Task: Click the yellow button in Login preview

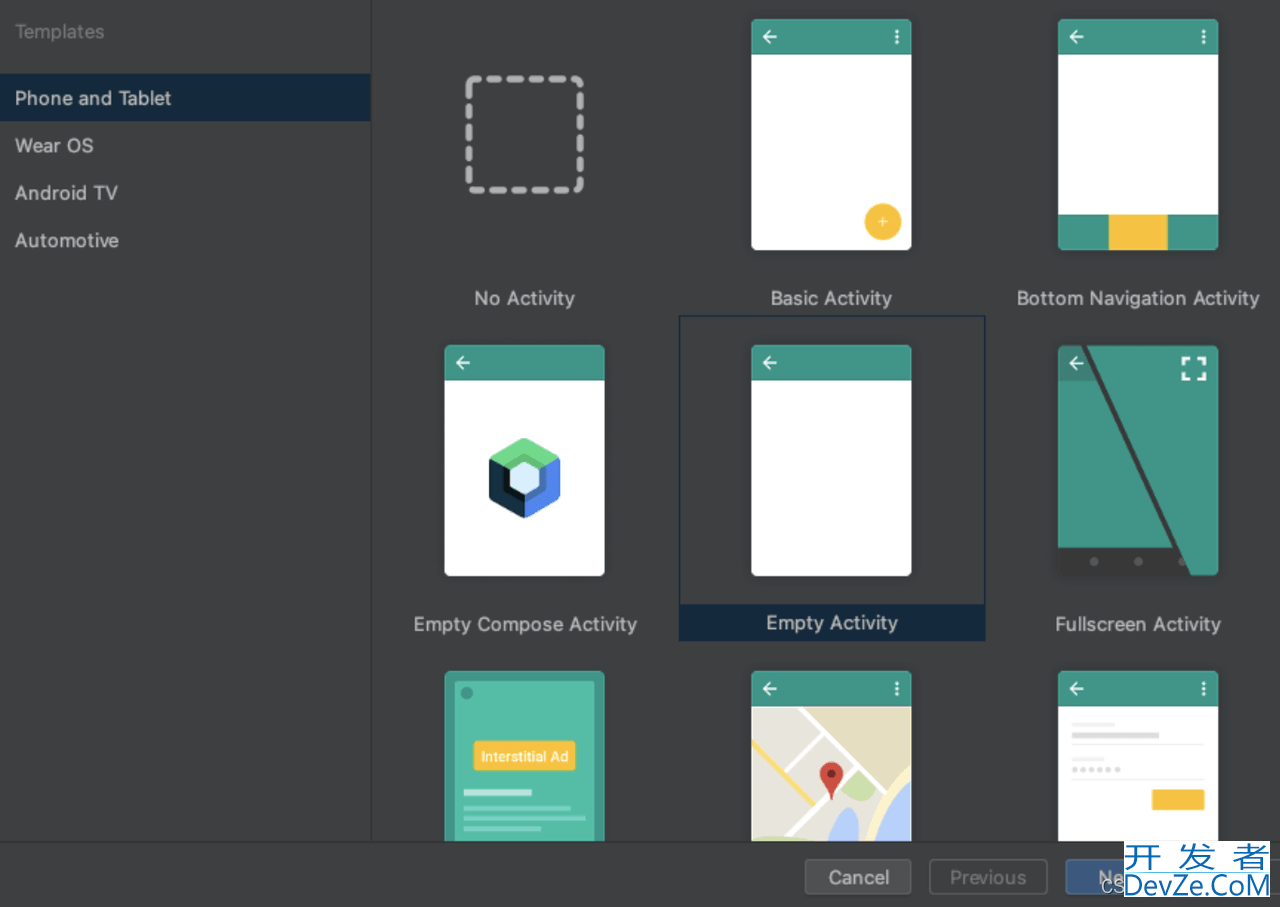Action: (x=1178, y=799)
